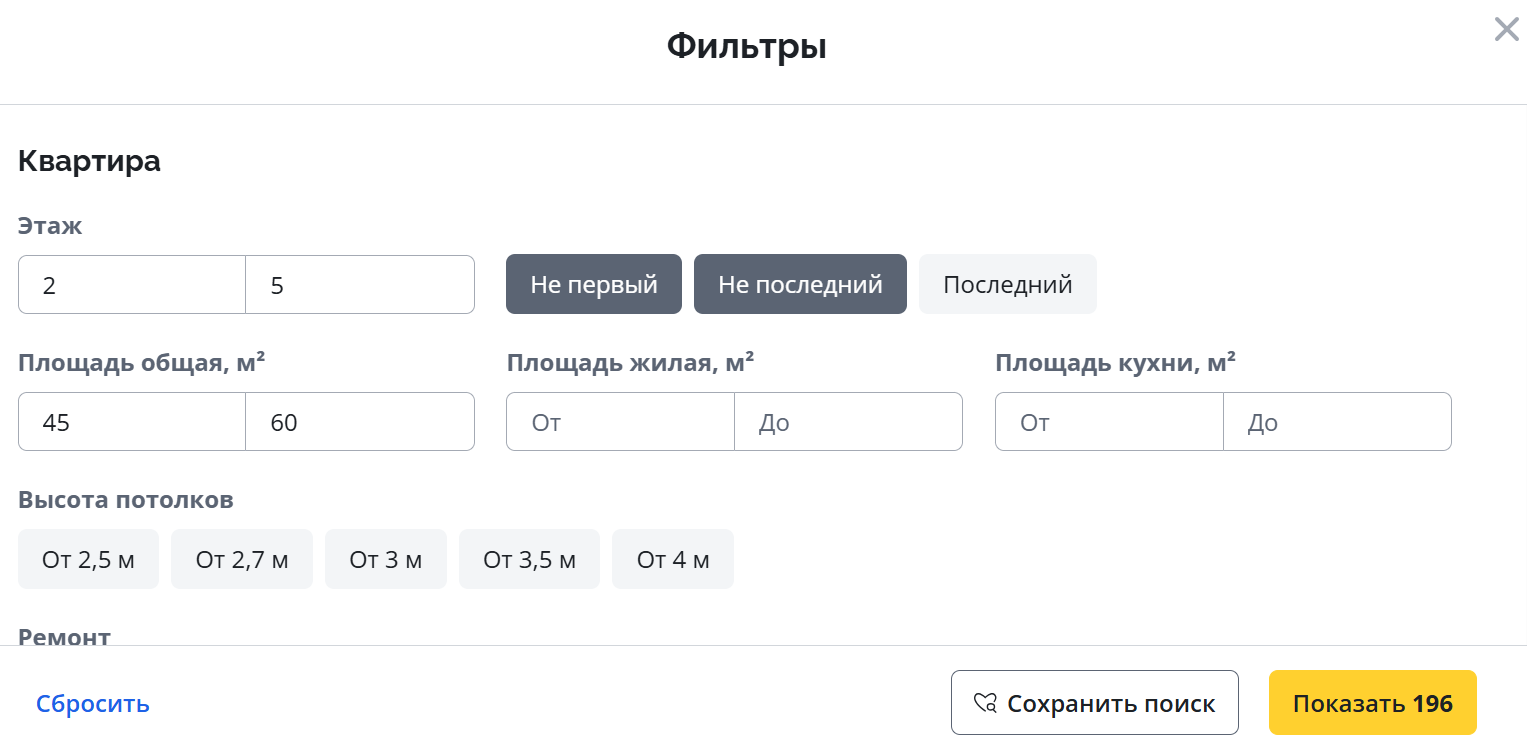Choose ceiling height От 3,5 м
Viewport: 1527px width, 748px height.
pos(529,559)
